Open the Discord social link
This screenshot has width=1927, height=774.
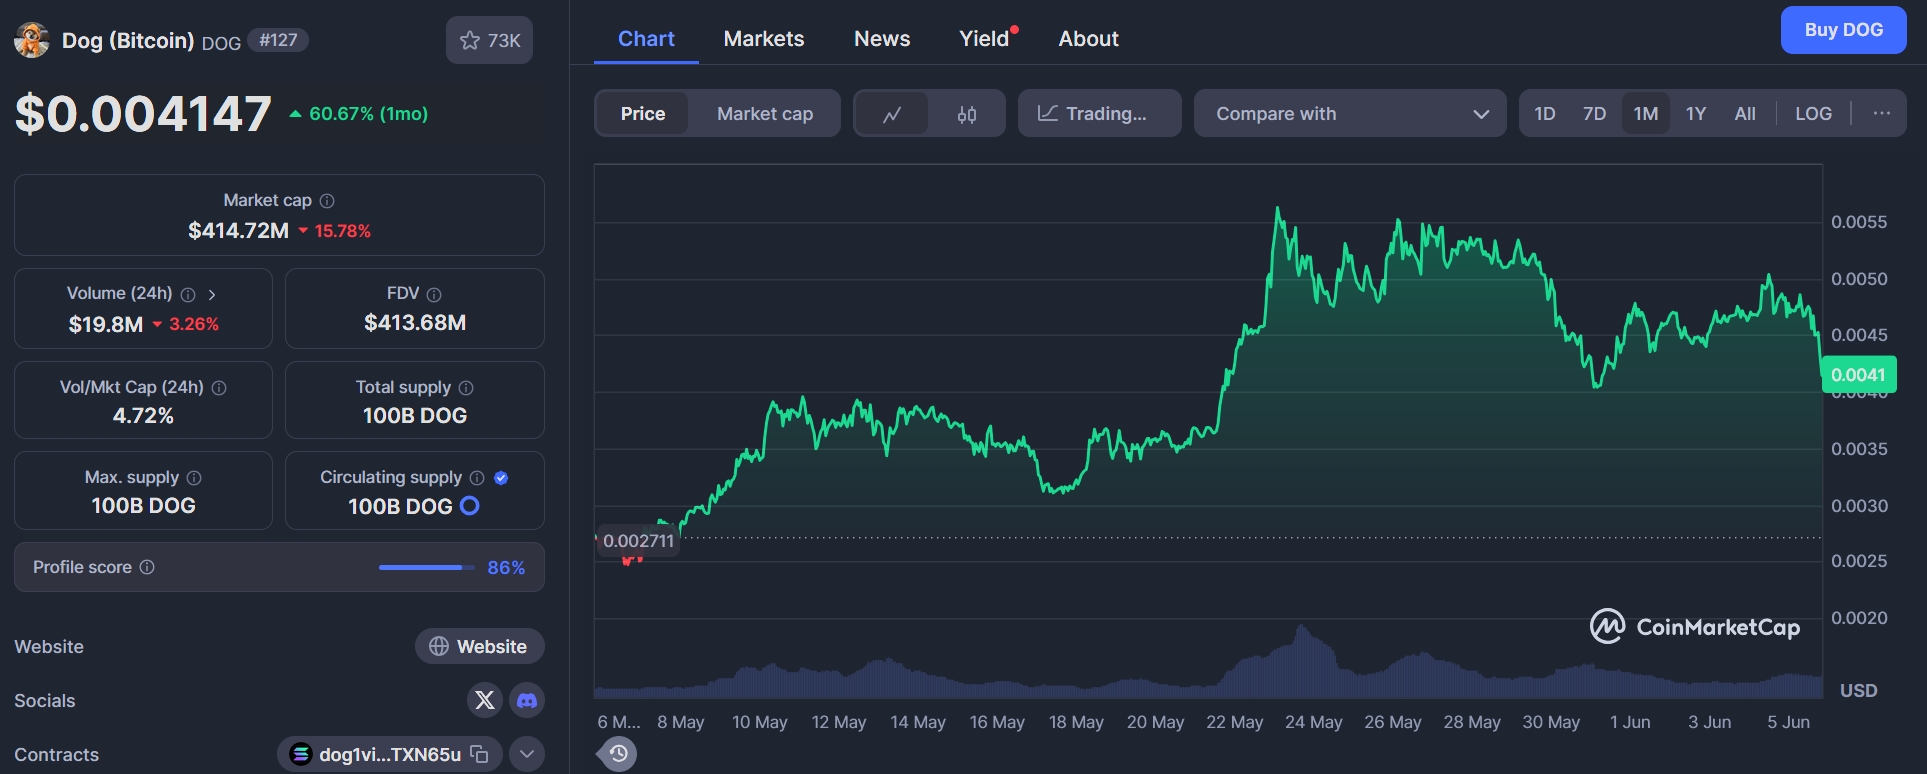point(527,700)
